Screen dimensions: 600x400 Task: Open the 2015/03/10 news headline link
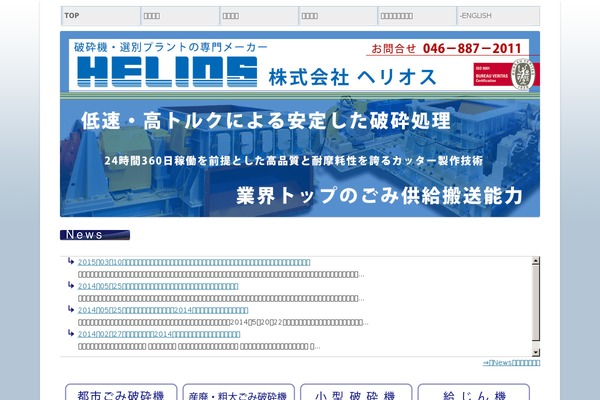[194, 262]
